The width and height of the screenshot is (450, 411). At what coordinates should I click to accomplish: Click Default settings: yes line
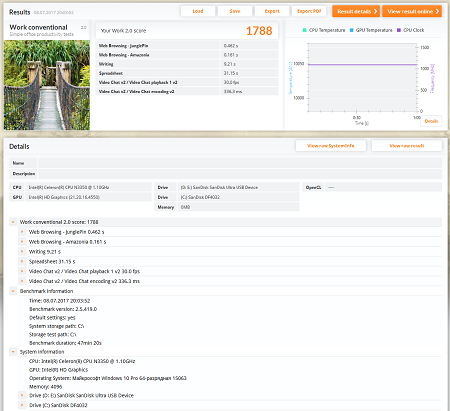pyautogui.click(x=52, y=317)
